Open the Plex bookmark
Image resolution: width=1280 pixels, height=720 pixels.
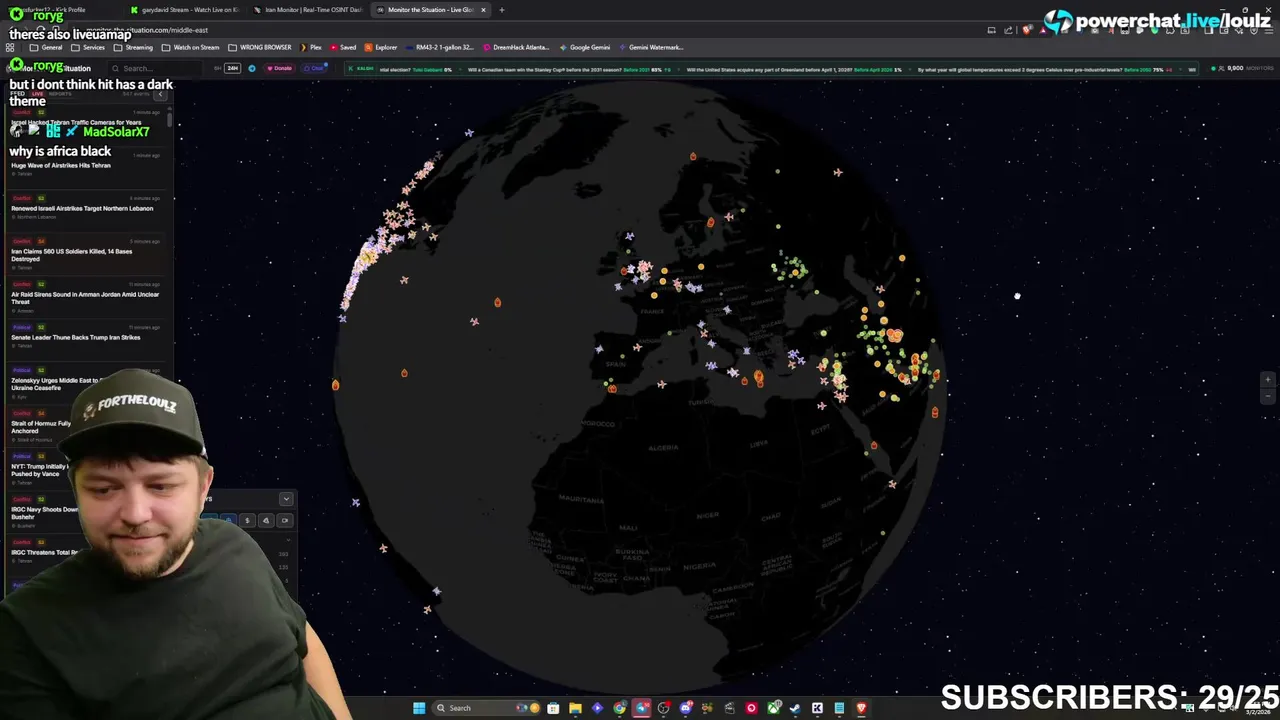pyautogui.click(x=311, y=47)
